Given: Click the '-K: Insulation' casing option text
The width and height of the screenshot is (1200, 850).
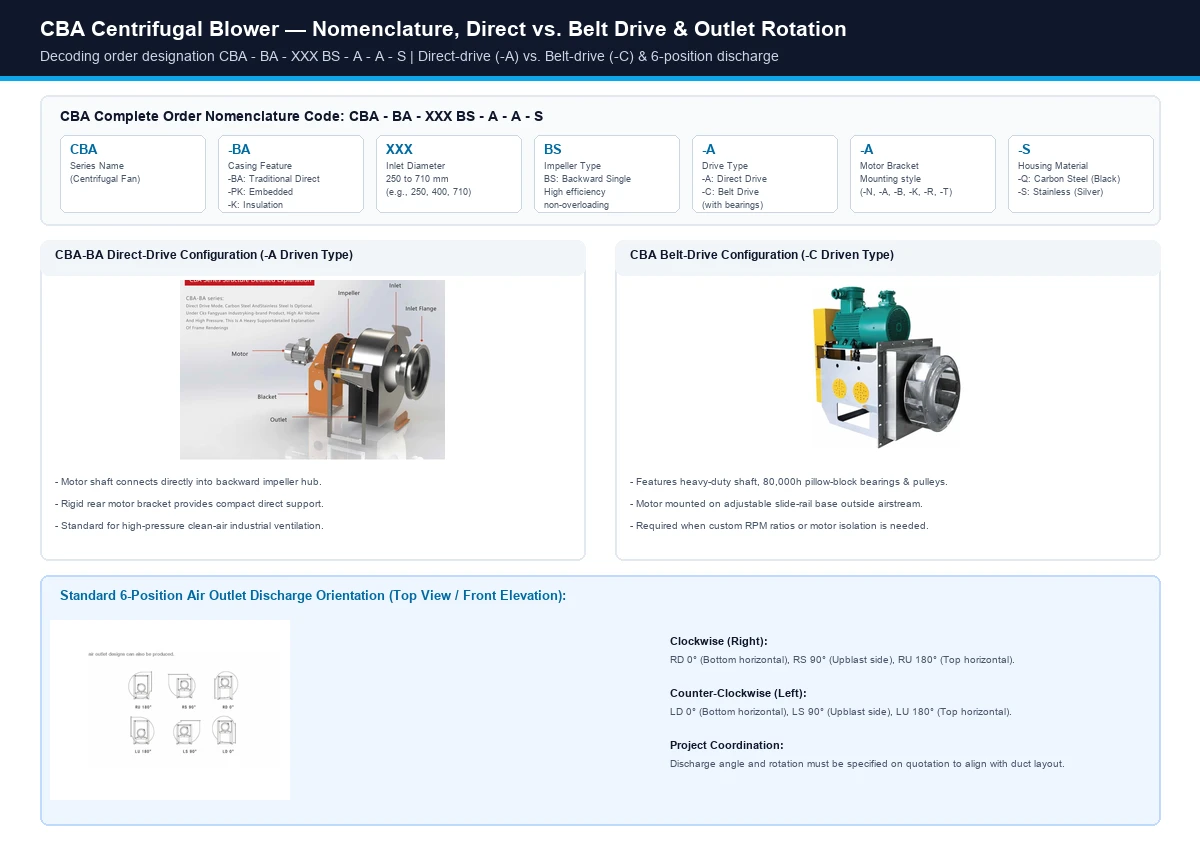Looking at the screenshot, I should [x=256, y=205].
